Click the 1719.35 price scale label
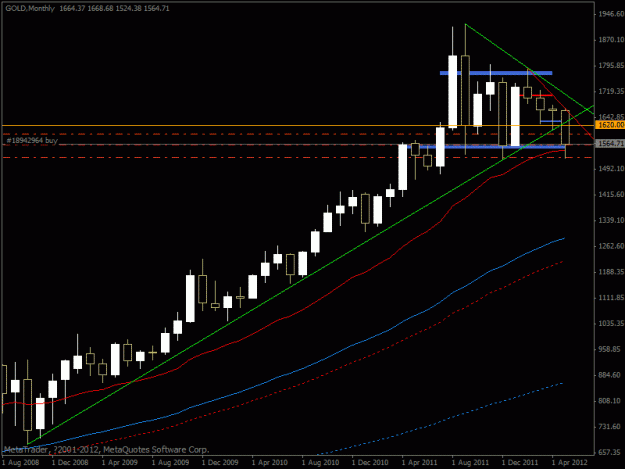The width and height of the screenshot is (625, 469). 611,92
